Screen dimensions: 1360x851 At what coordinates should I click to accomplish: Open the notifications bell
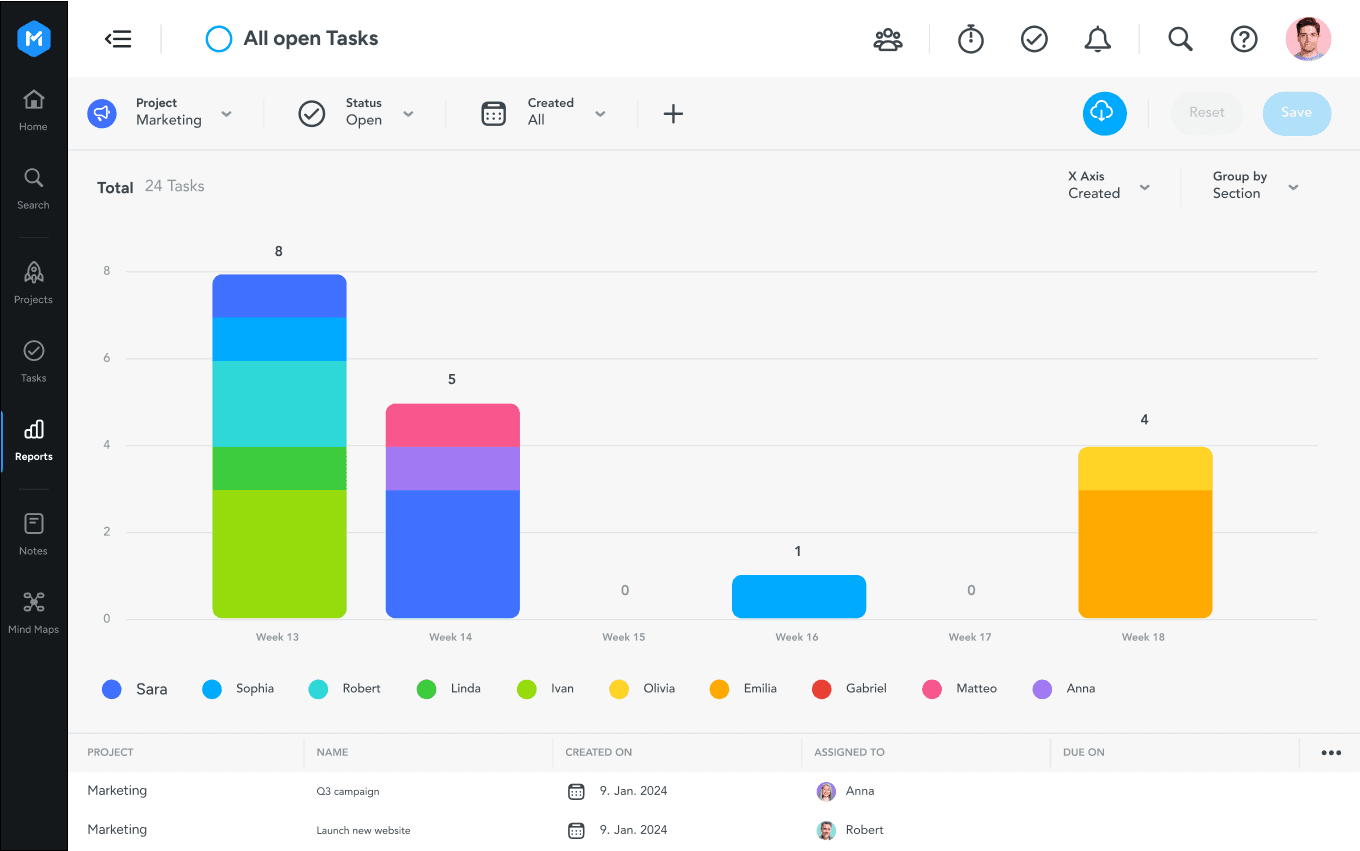pos(1097,39)
